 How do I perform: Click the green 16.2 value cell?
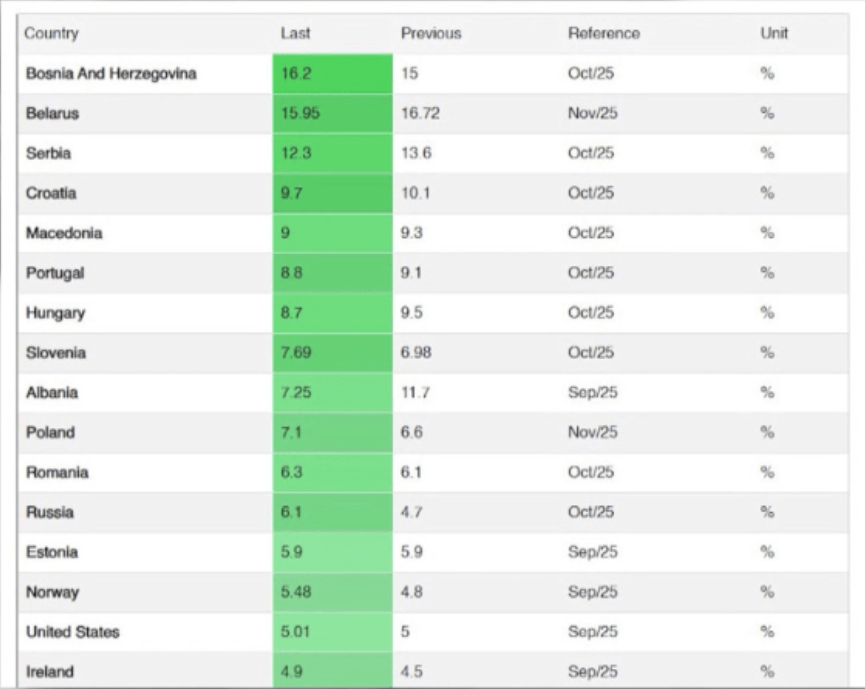point(332,74)
